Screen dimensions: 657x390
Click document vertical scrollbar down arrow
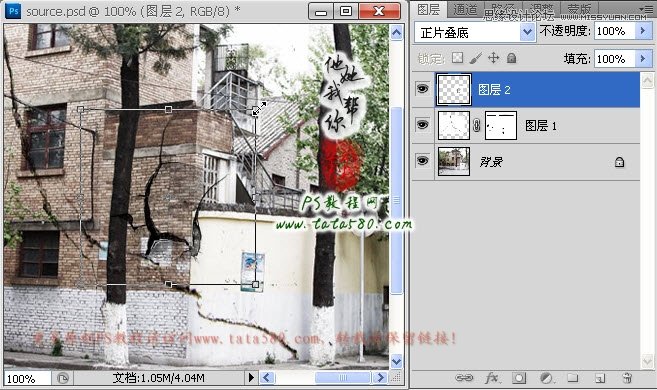pyautogui.click(x=396, y=361)
